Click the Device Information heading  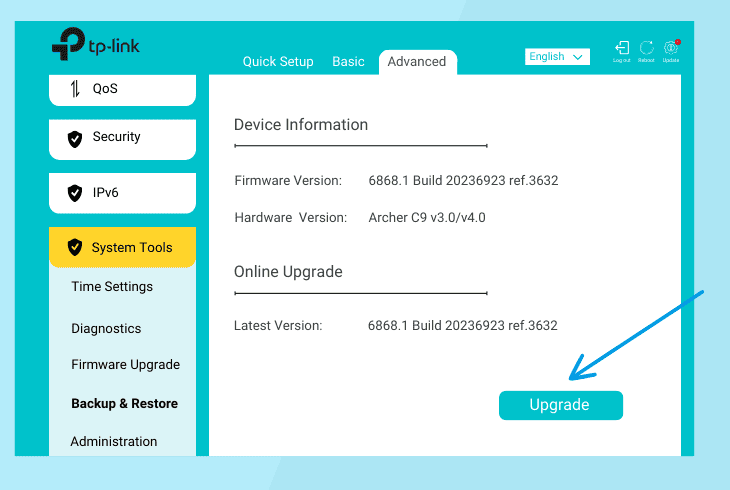coord(301,125)
